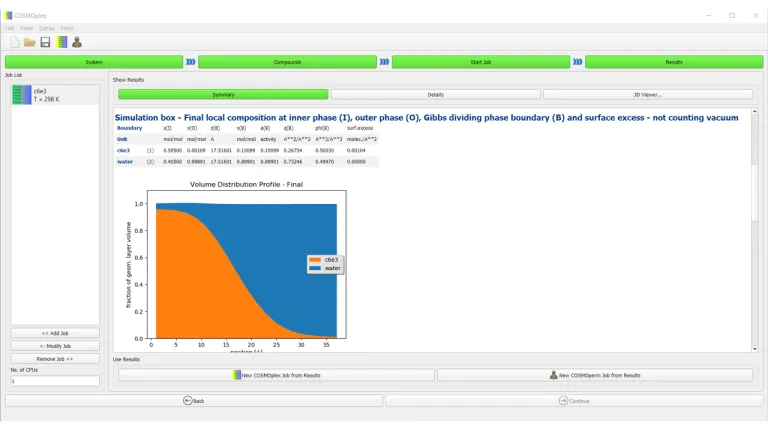Create New COSMOplex Job from Results
768x432 pixels.
click(x=276, y=375)
